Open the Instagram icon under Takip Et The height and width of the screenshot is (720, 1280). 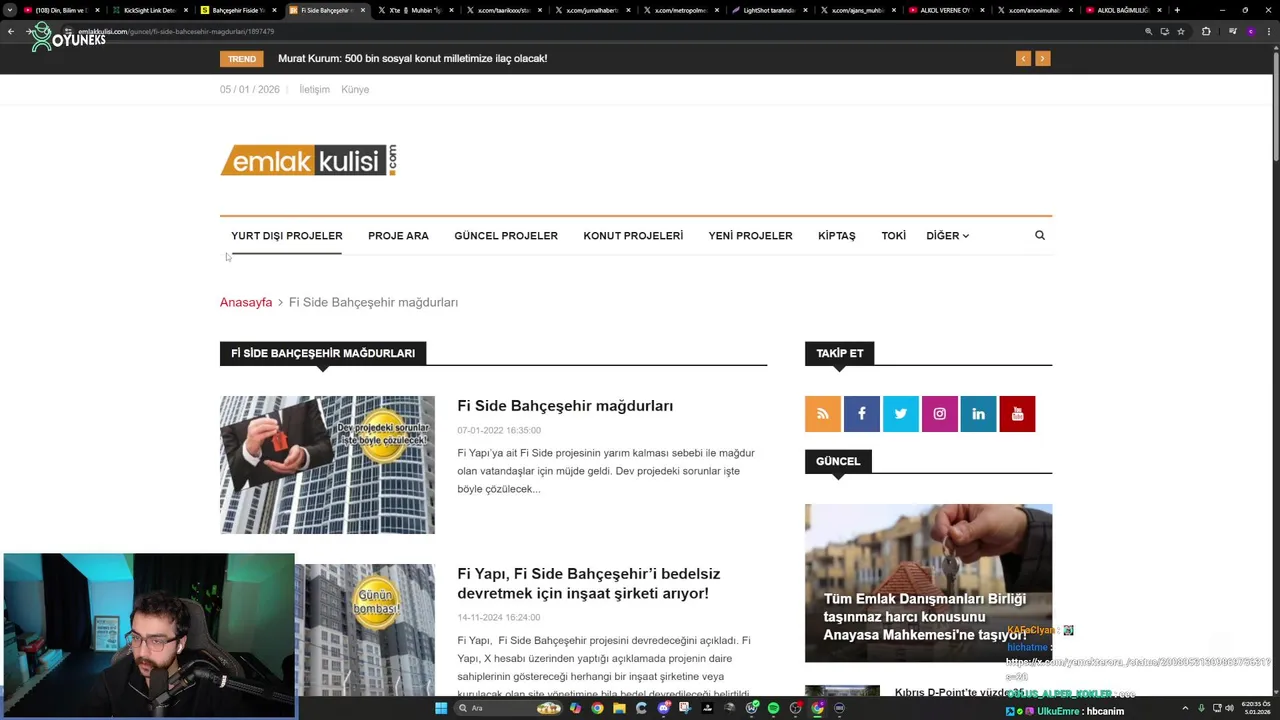(x=939, y=414)
